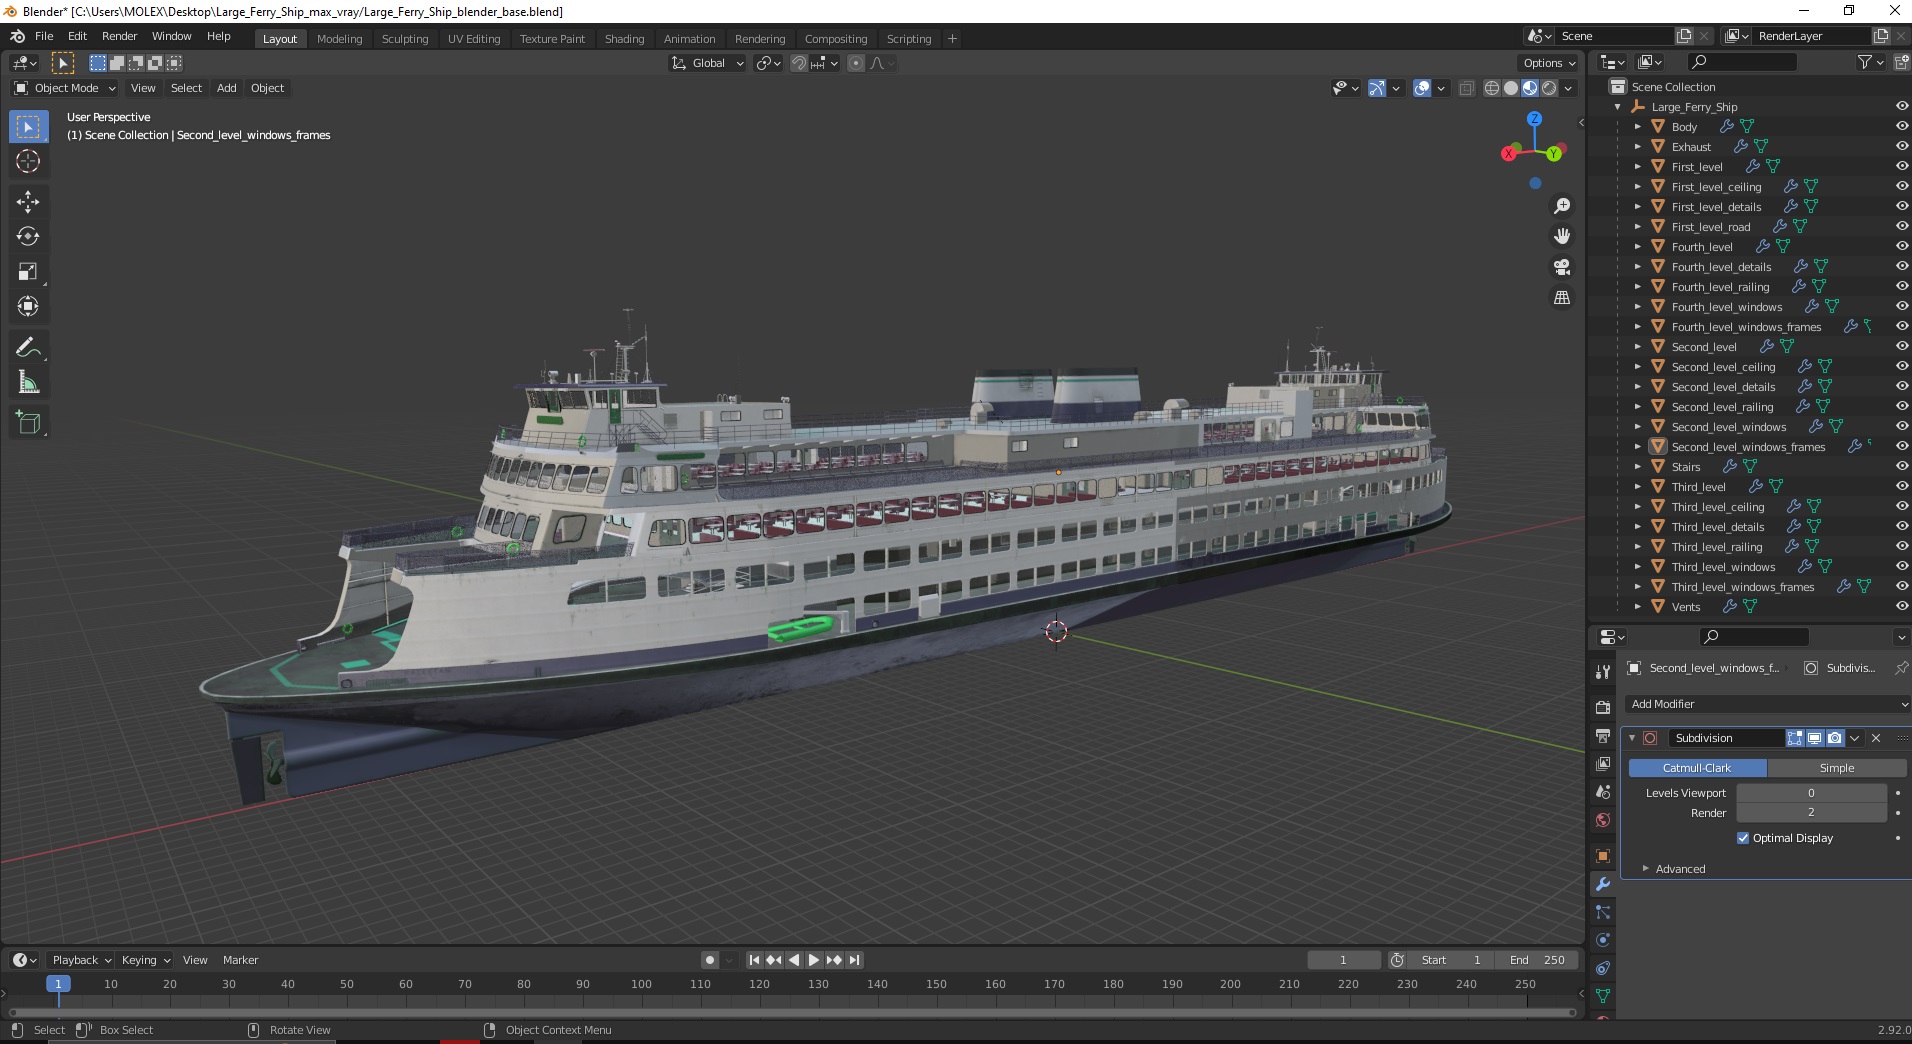Pick the Measure tool
This screenshot has width=1912, height=1044.
28,383
